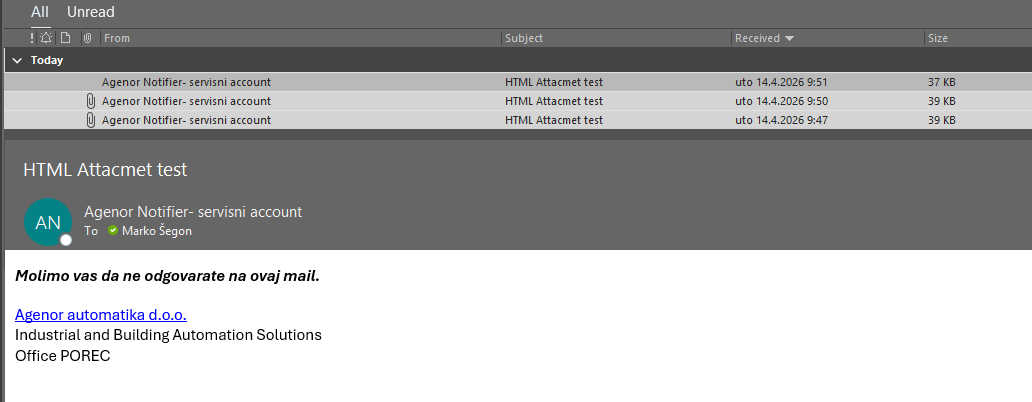Click paperclip icon on the 9:50 email
The image size is (1032, 402).
[x=90, y=101]
